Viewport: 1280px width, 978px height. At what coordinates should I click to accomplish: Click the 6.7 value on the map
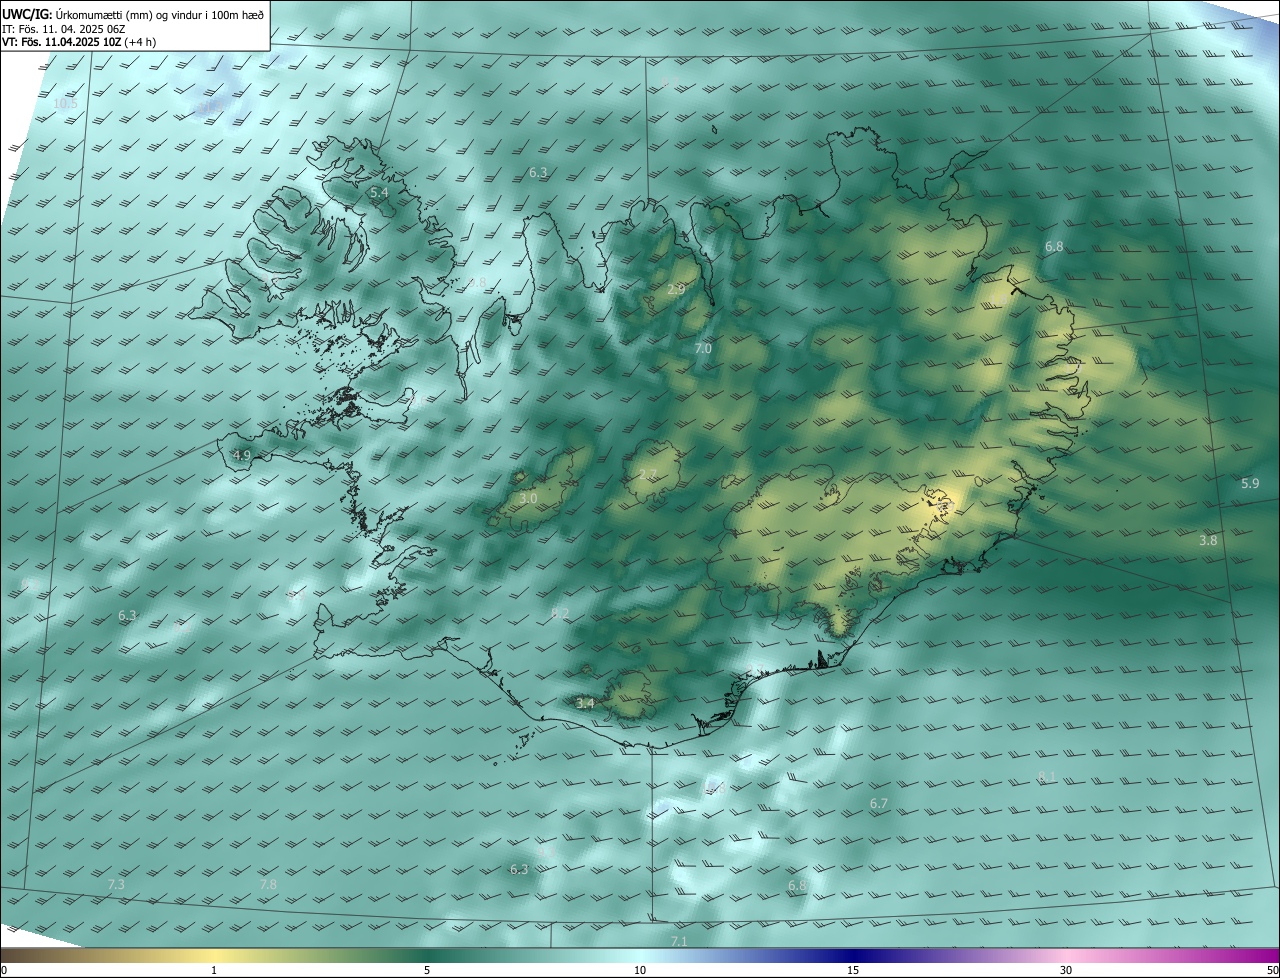(879, 803)
